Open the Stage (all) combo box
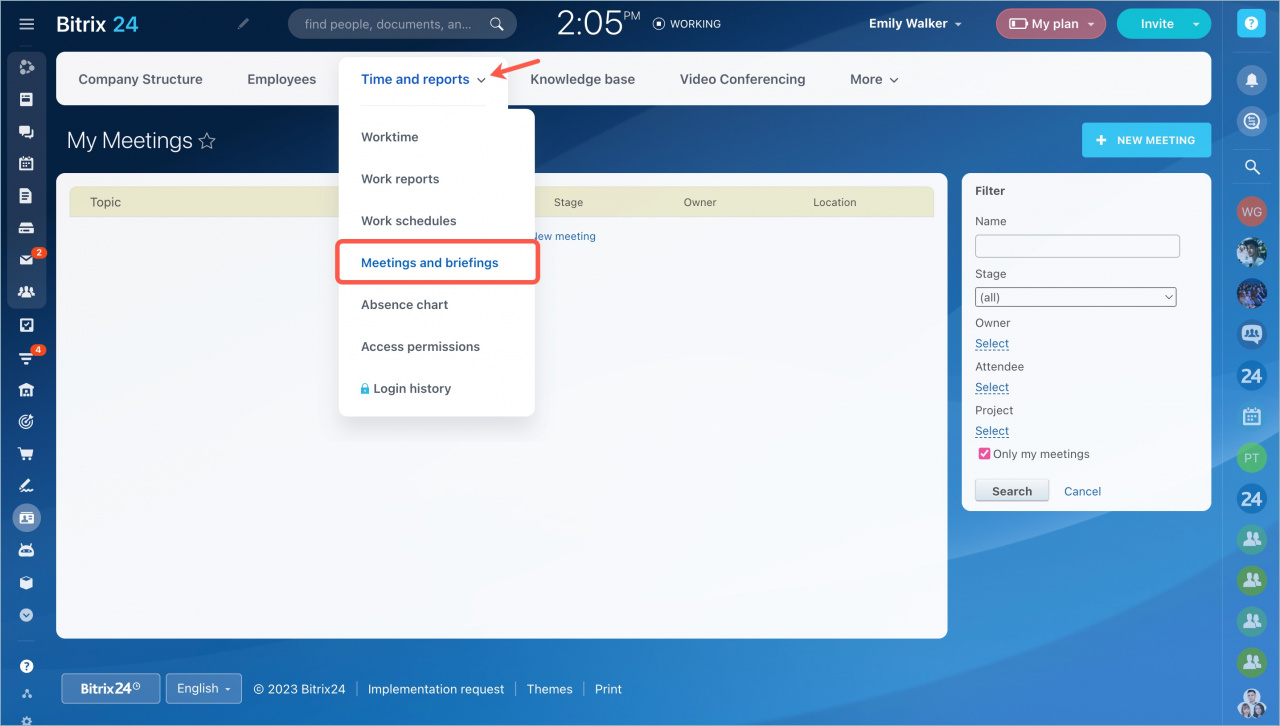 1076,297
